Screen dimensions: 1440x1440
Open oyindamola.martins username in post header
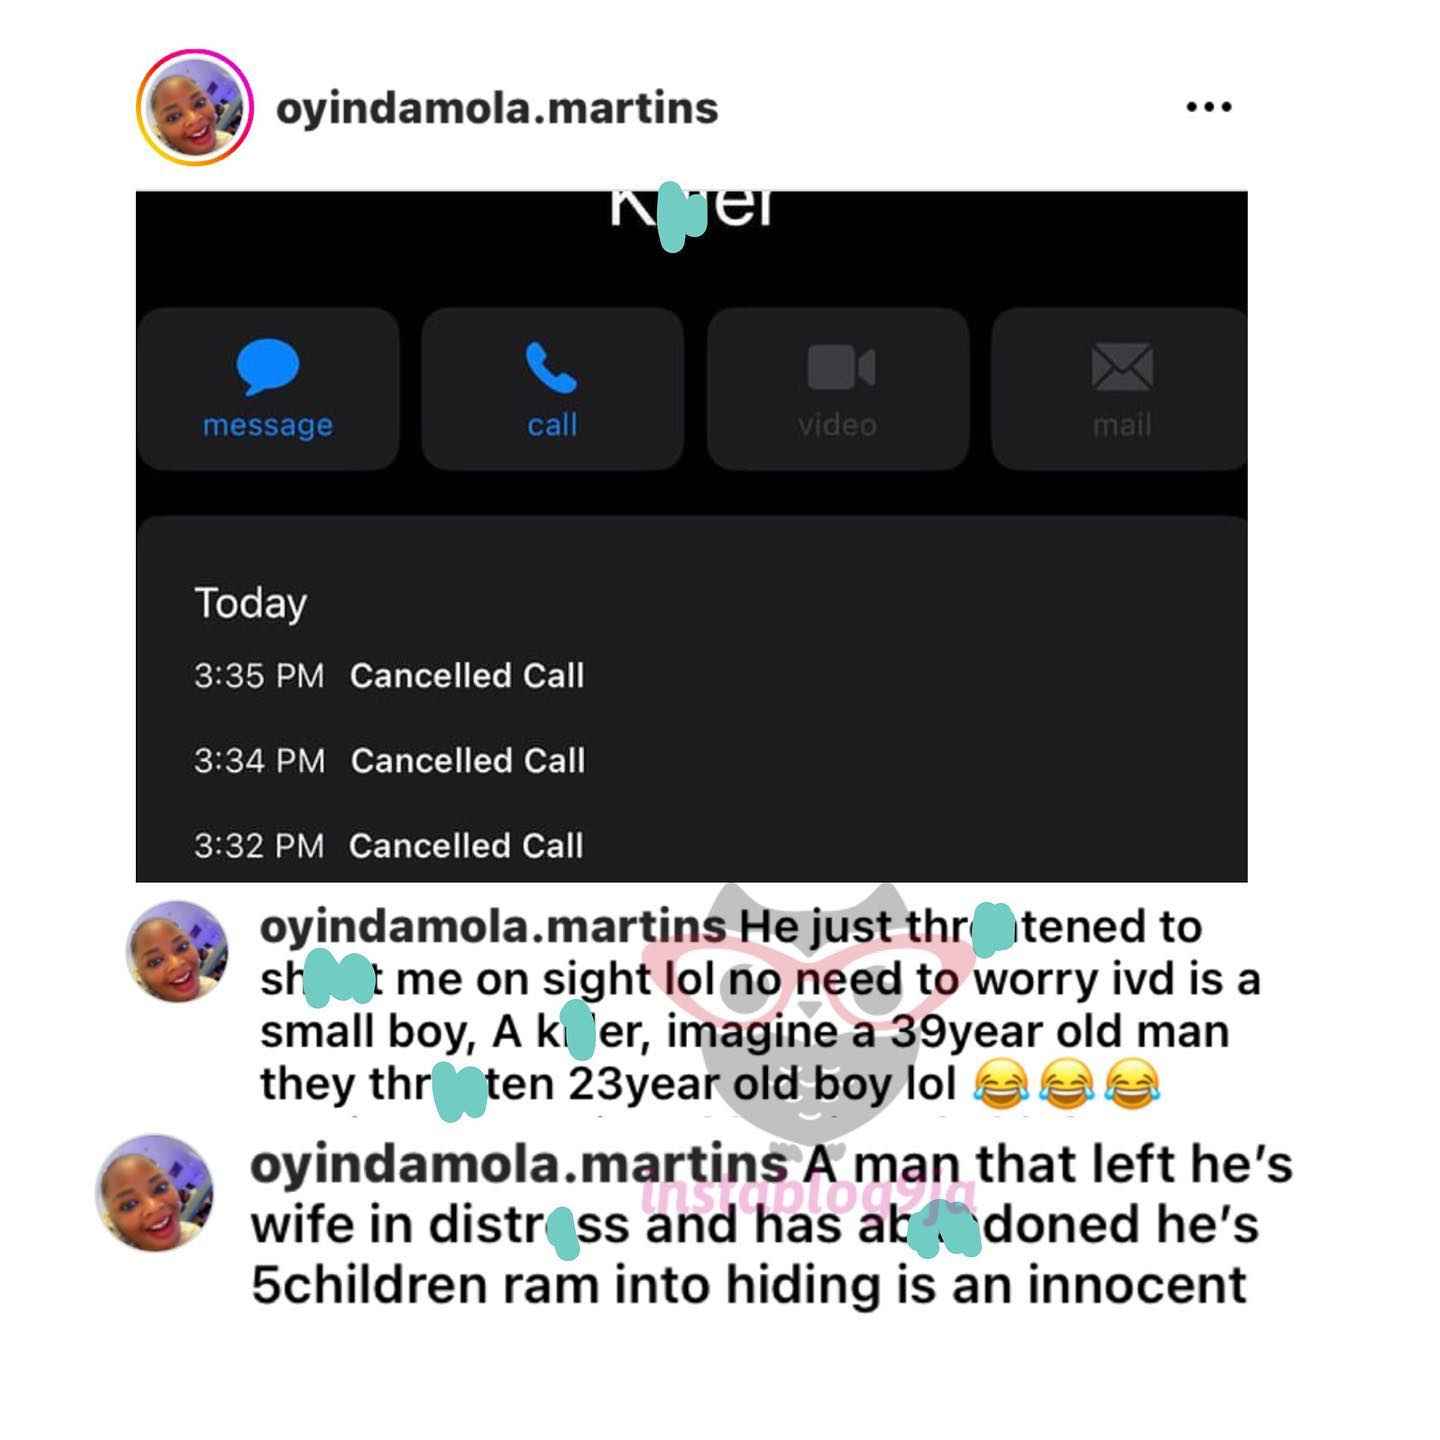click(497, 108)
